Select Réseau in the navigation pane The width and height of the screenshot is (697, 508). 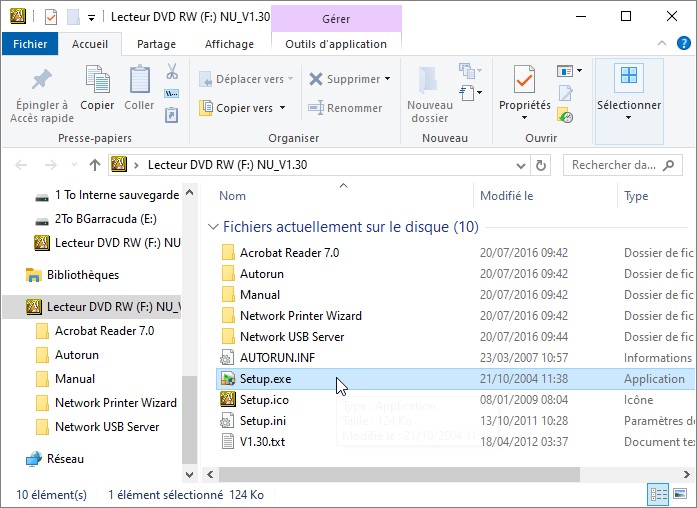[65, 459]
